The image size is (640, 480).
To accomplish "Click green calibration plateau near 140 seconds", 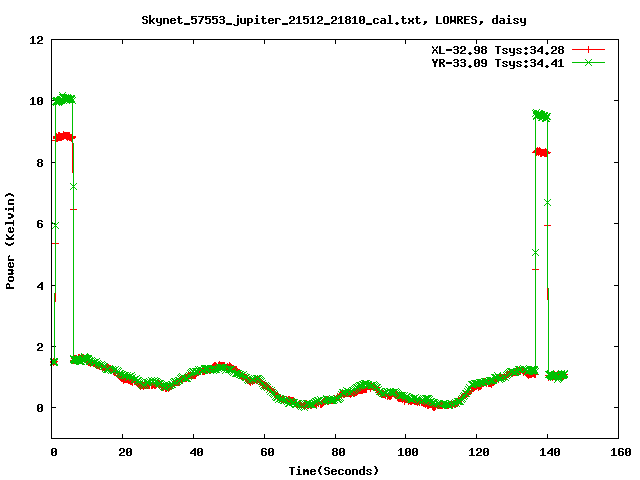I will tap(541, 116).
